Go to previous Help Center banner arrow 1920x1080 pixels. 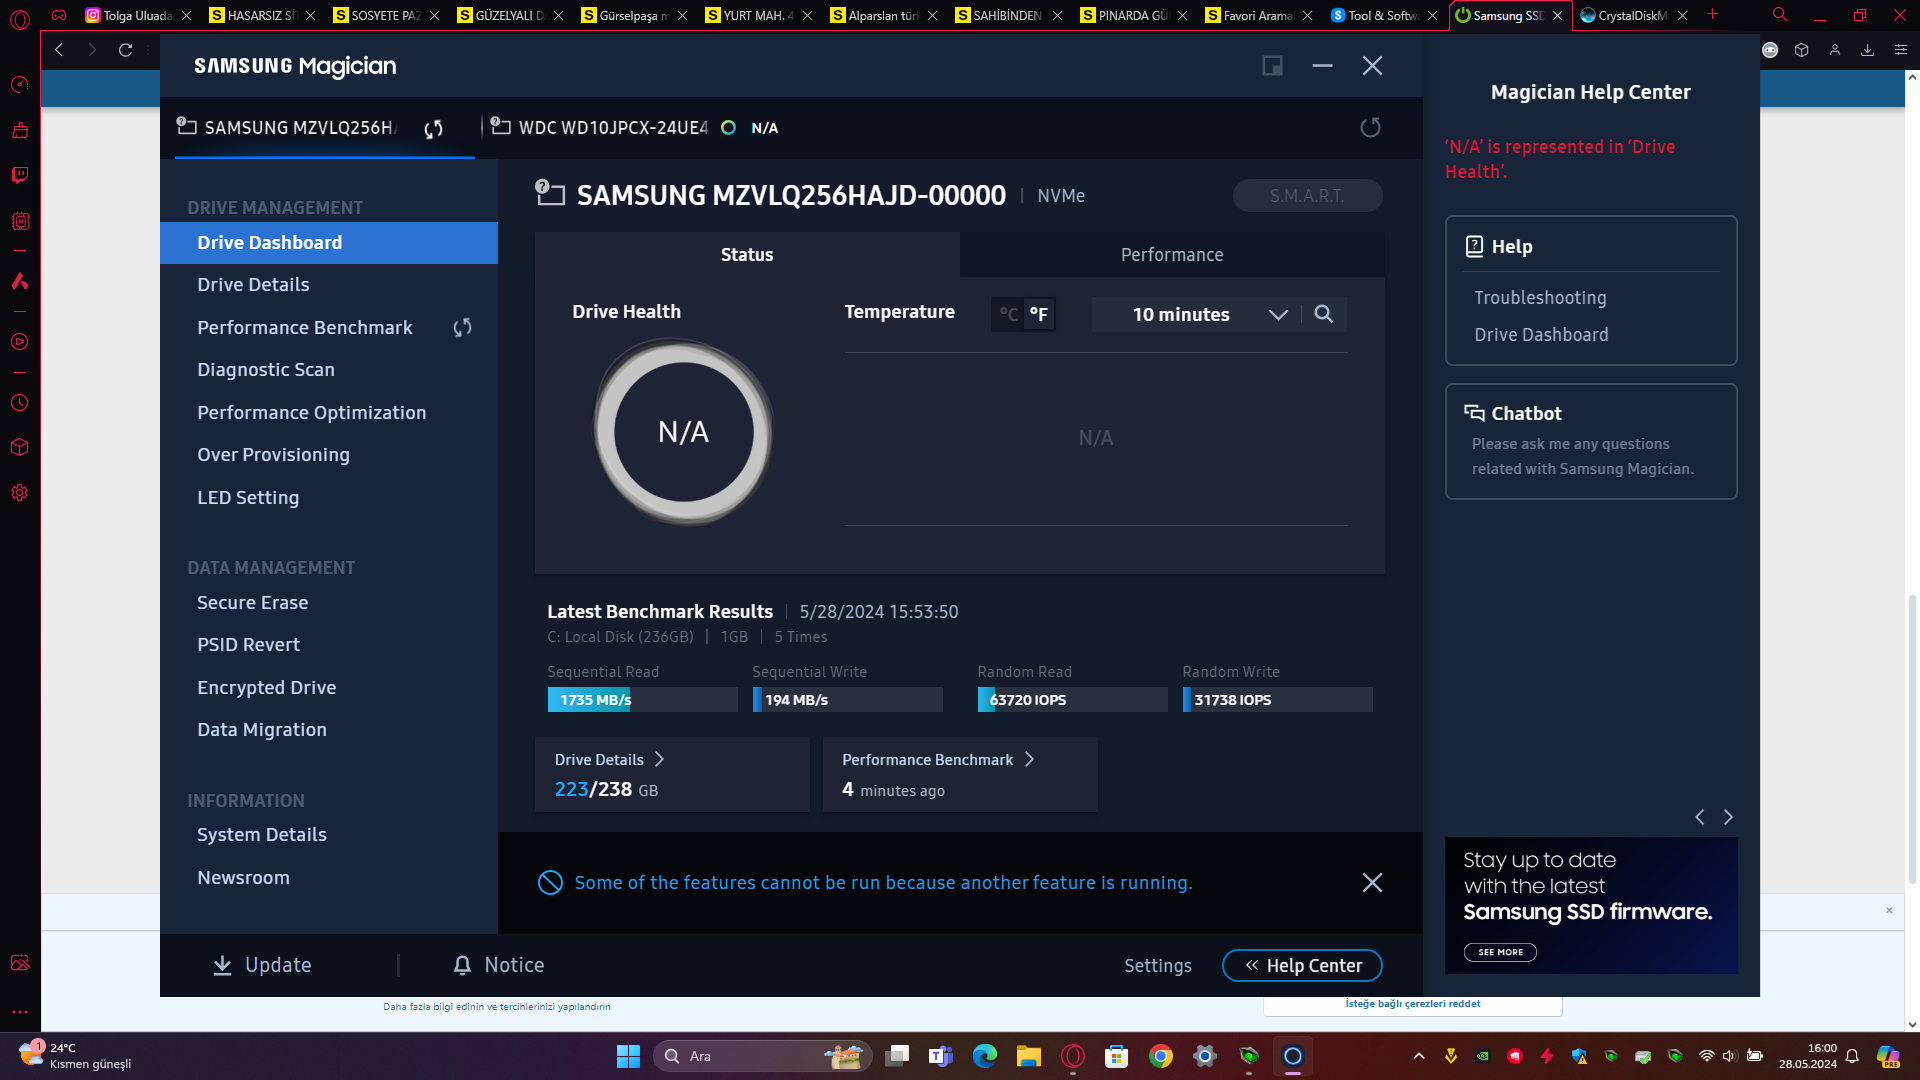tap(1700, 817)
